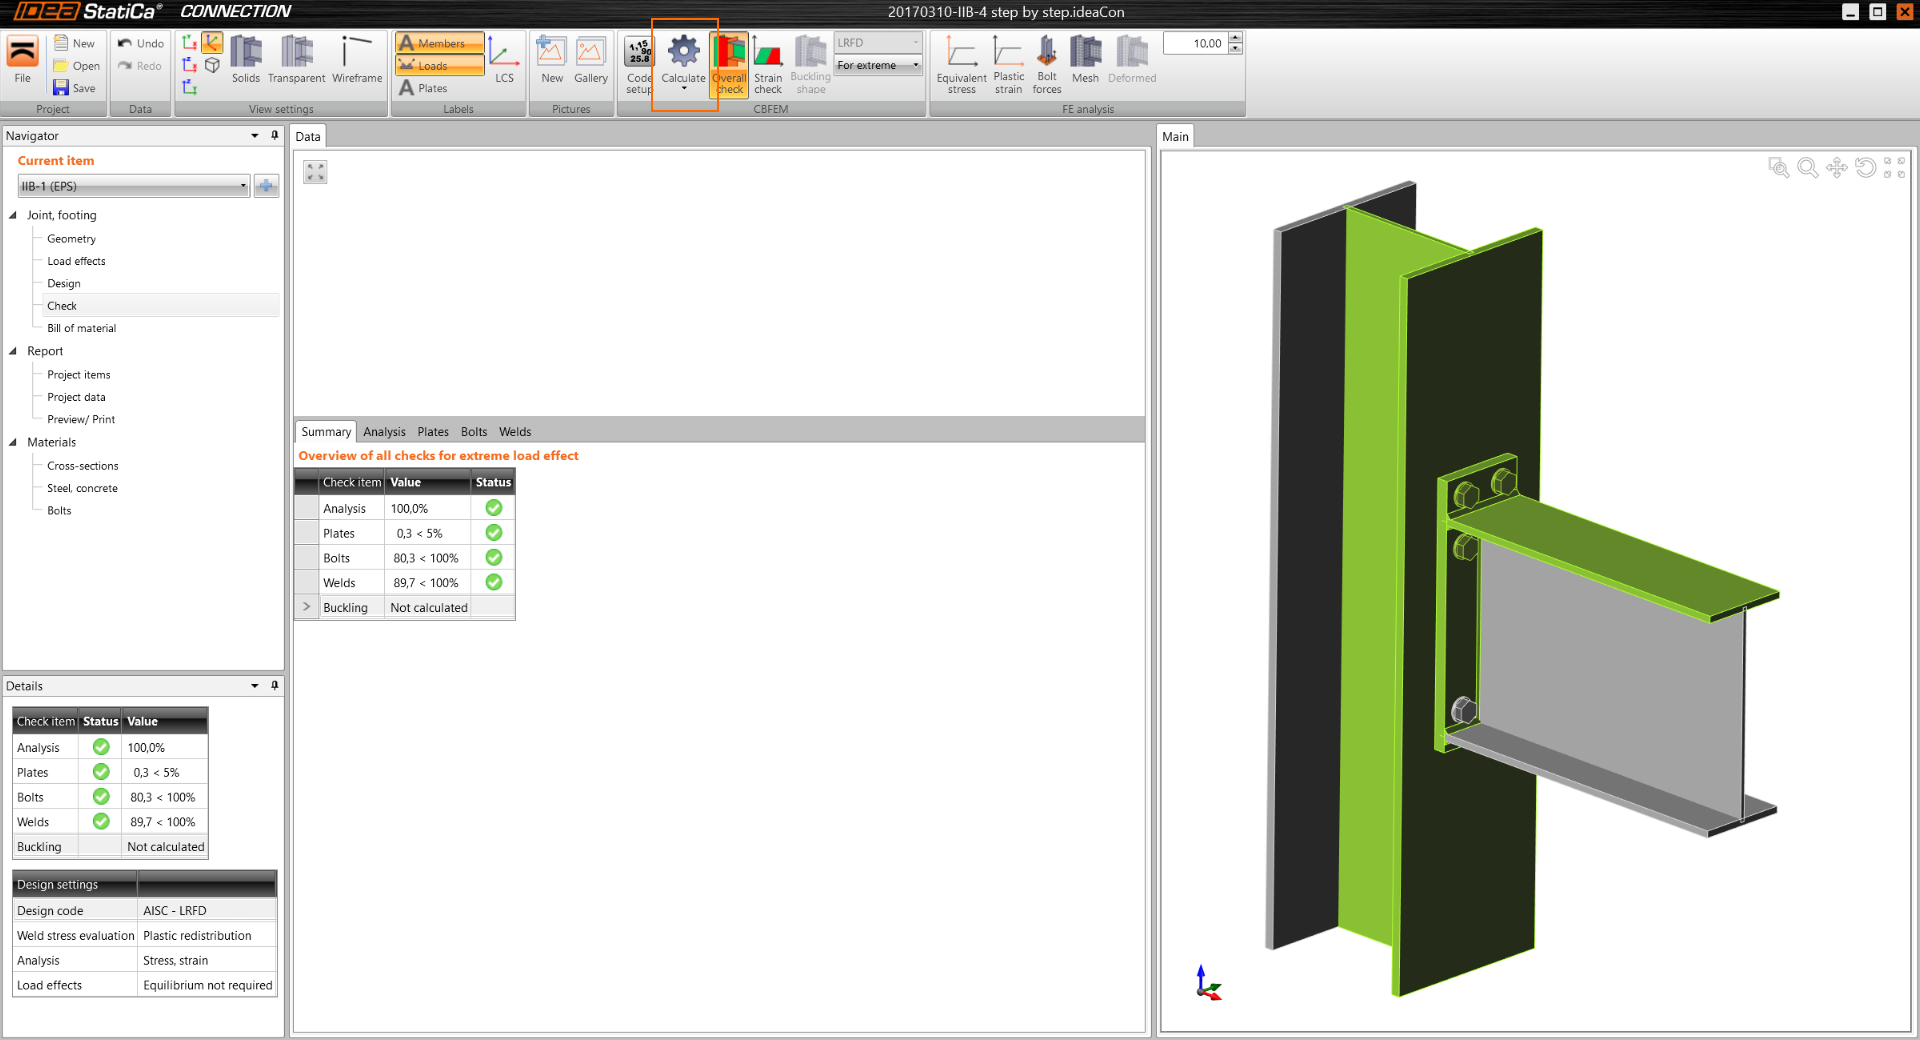Switch to the Bolts results tab
Image resolution: width=1920 pixels, height=1040 pixels.
474,432
